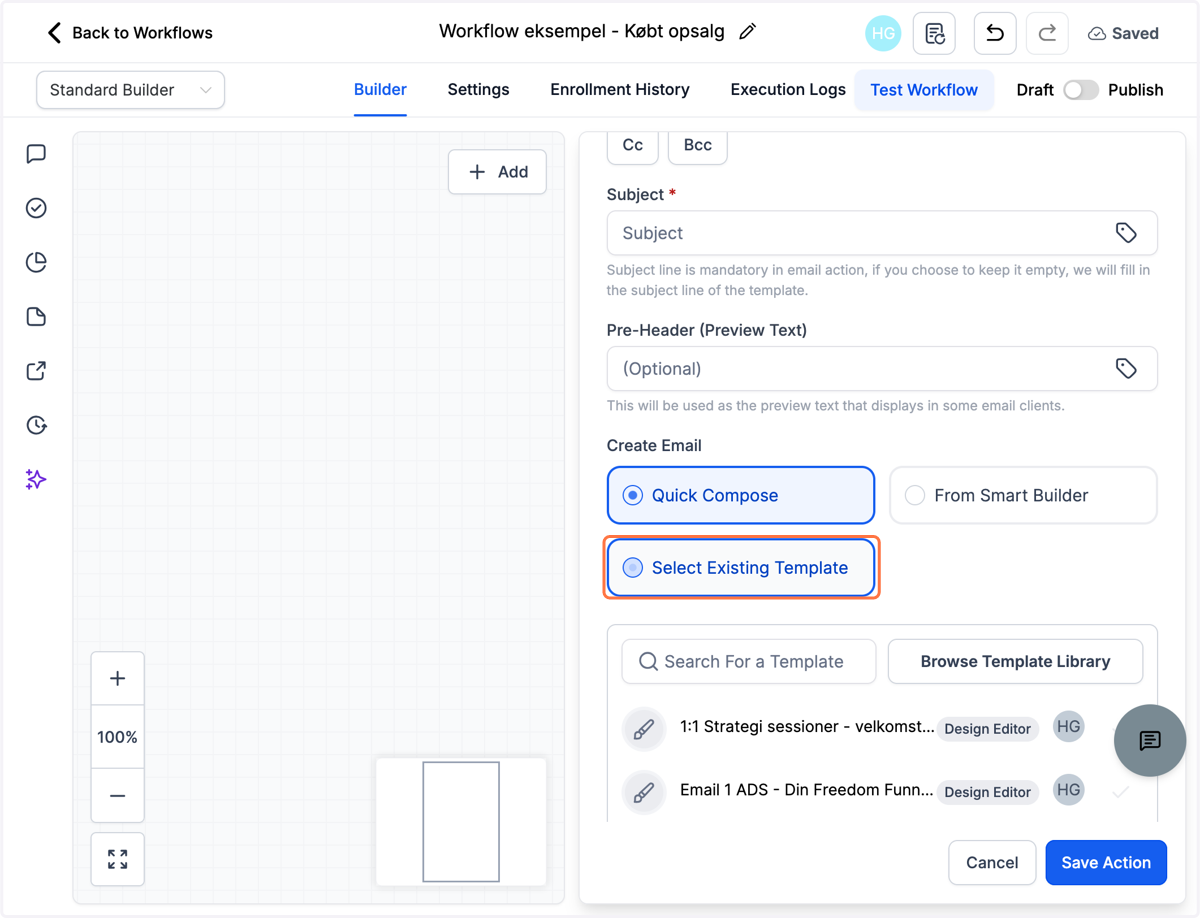1200x918 pixels.
Task: Select template 'Email 1 ADS - Din Freedom Funn...'
Action: pos(807,790)
